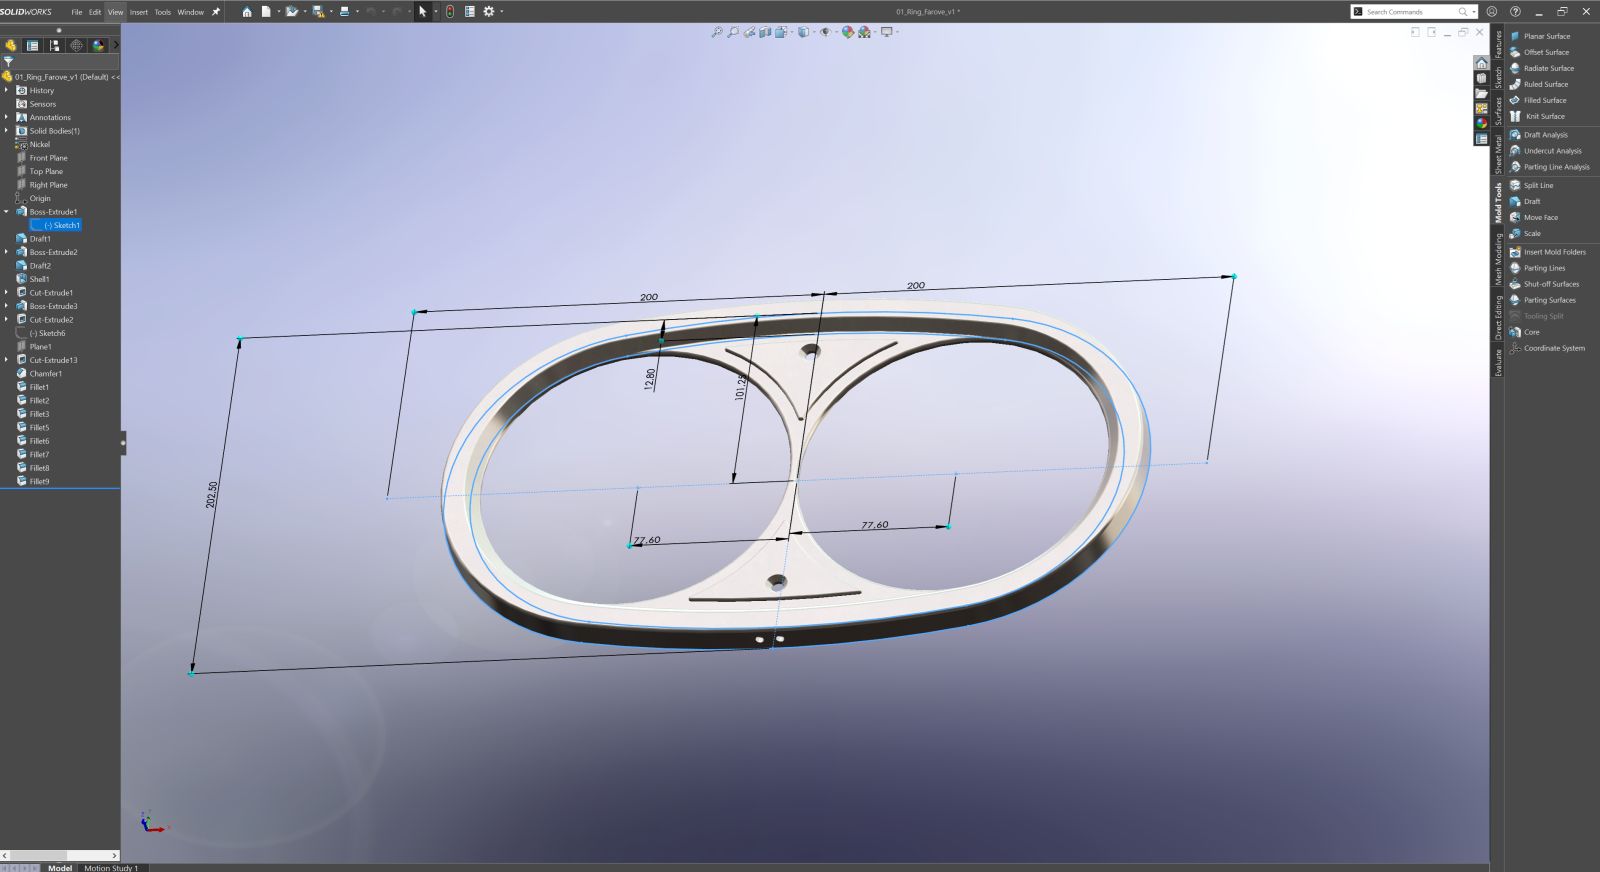This screenshot has height=872, width=1600.
Task: Select the Split Line tool
Action: click(1538, 185)
